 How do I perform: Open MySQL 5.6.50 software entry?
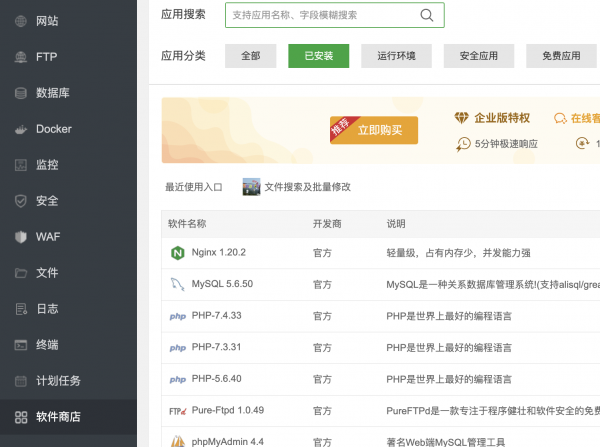click(222, 284)
